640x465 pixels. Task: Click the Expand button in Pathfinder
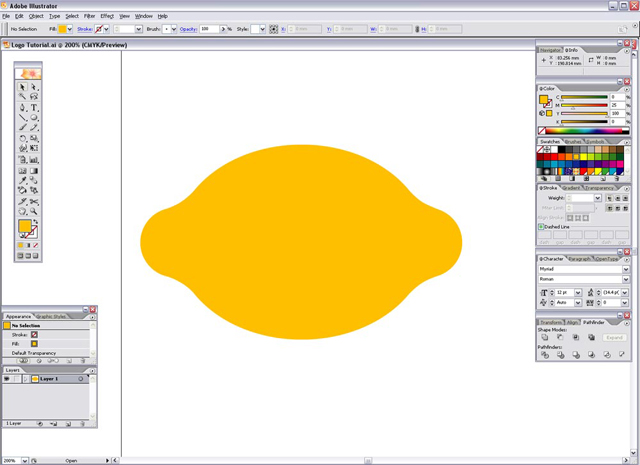coord(614,338)
